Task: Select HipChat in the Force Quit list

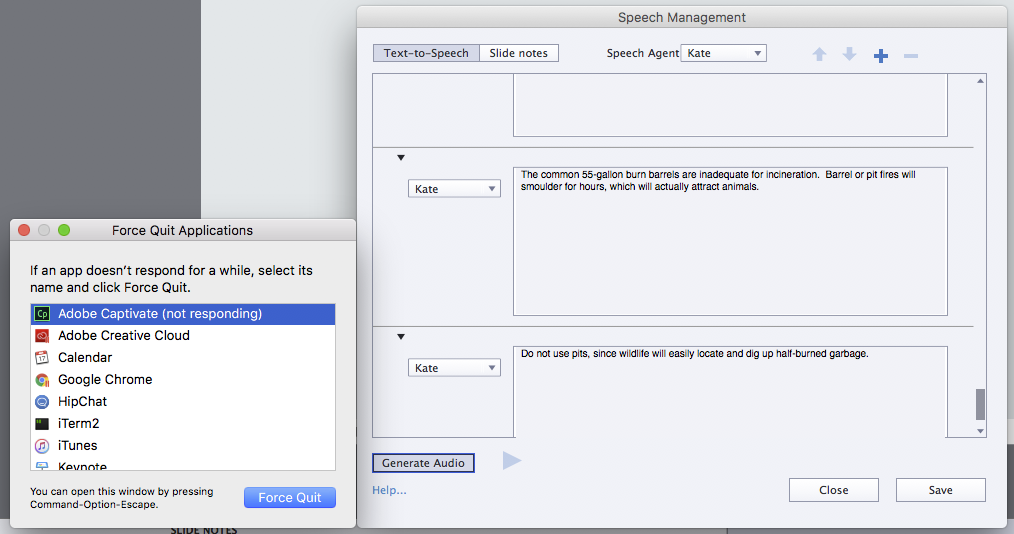Action: click(82, 402)
